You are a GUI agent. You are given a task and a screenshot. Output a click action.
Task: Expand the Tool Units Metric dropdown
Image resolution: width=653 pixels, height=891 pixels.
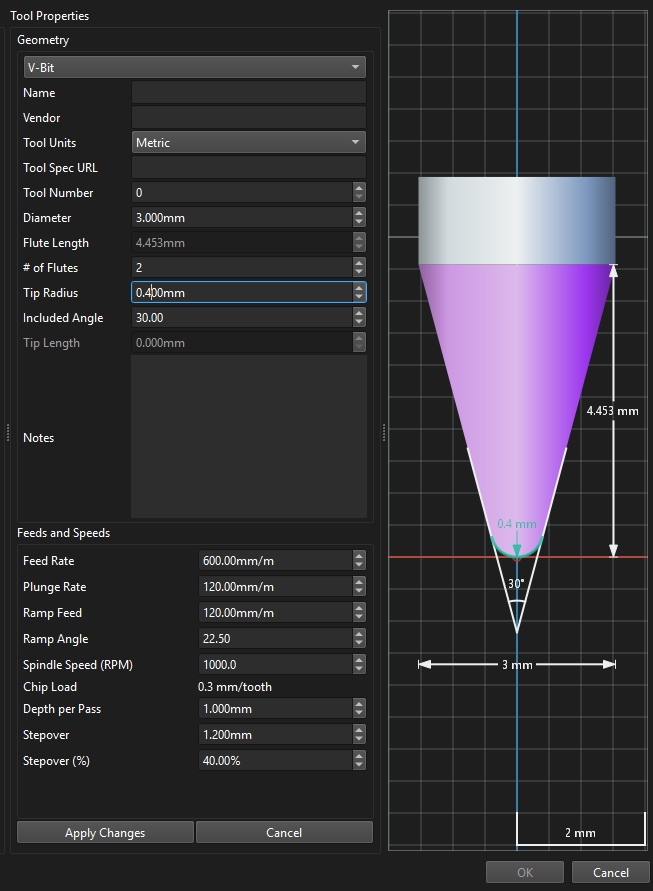[248, 143]
